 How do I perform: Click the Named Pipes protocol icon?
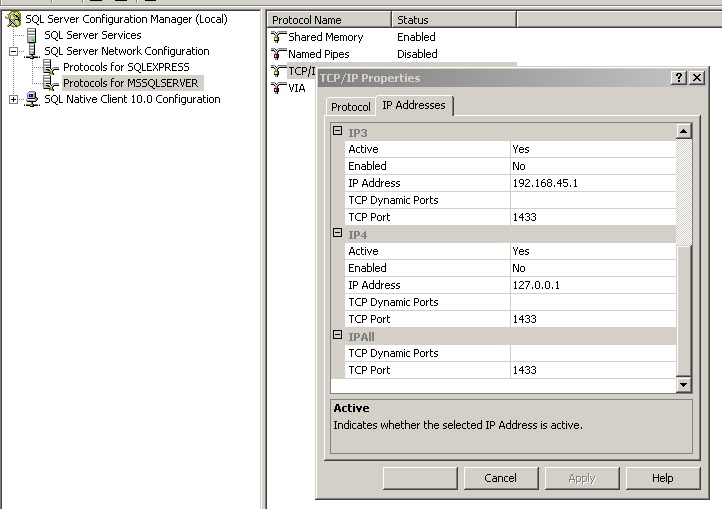[279, 54]
